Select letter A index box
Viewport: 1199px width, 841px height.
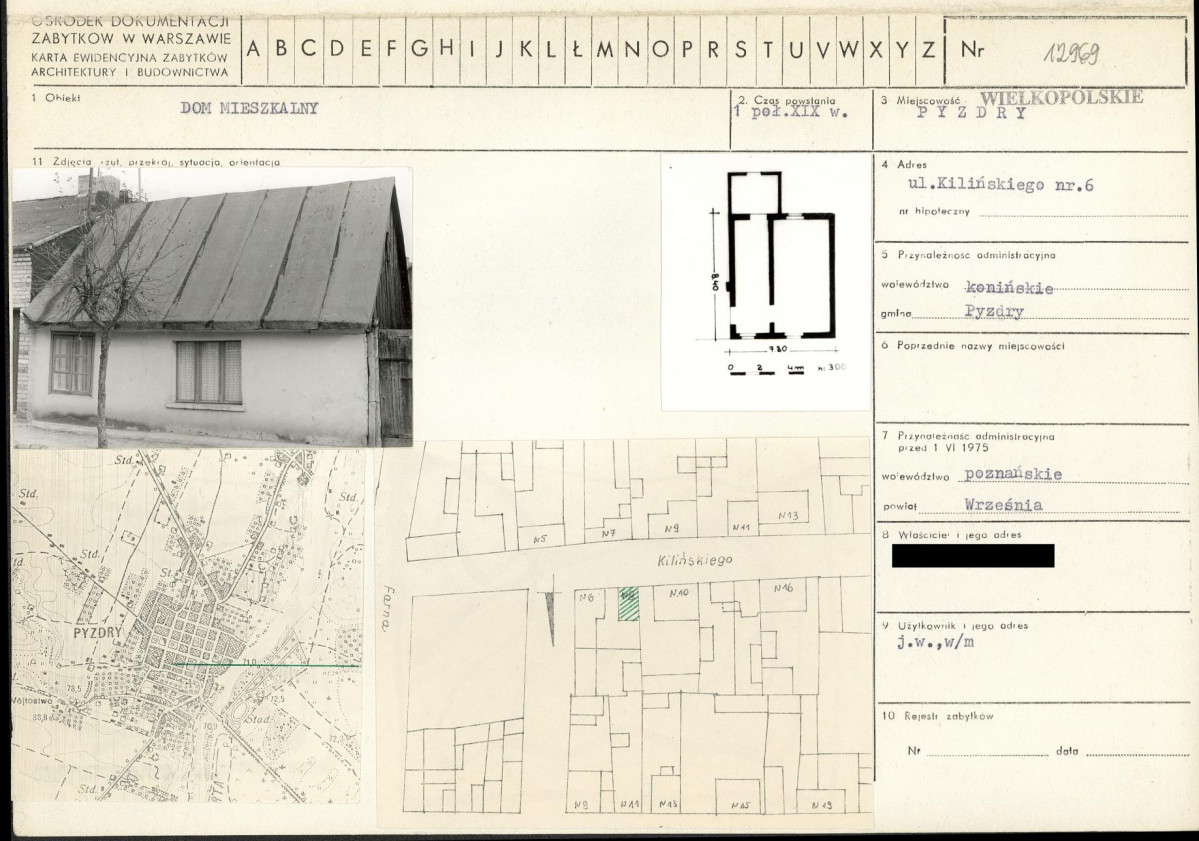pyautogui.click(x=254, y=50)
